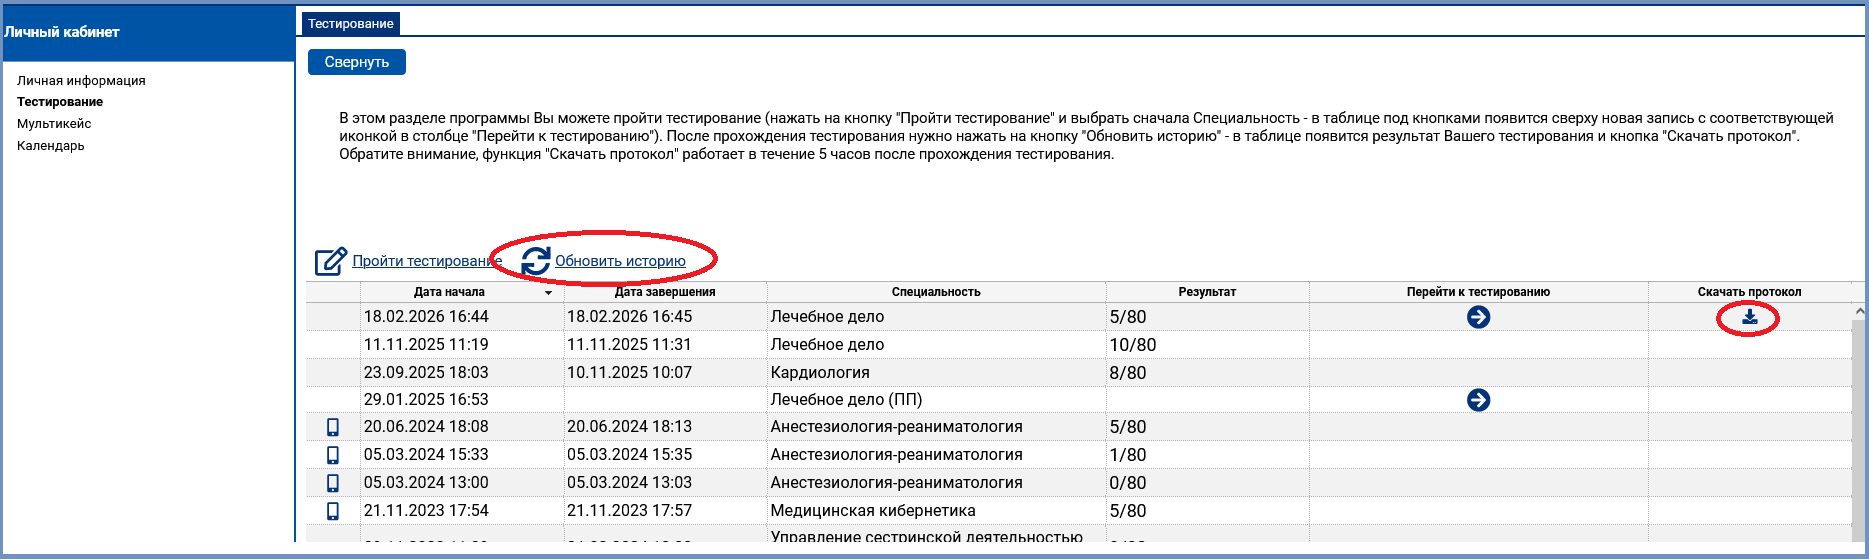Open Календарь in sidebar
This screenshot has height=560, width=1869.
(x=51, y=146)
